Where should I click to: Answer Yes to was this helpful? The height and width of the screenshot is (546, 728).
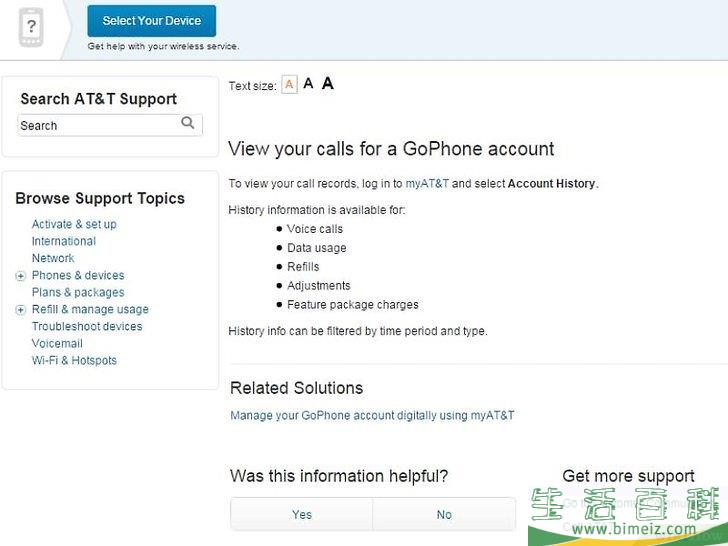pyautogui.click(x=302, y=514)
